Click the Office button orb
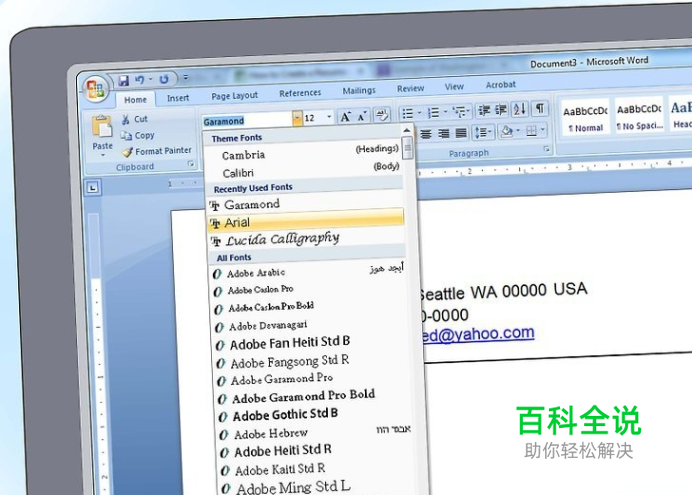The height and width of the screenshot is (495, 692). point(96,89)
